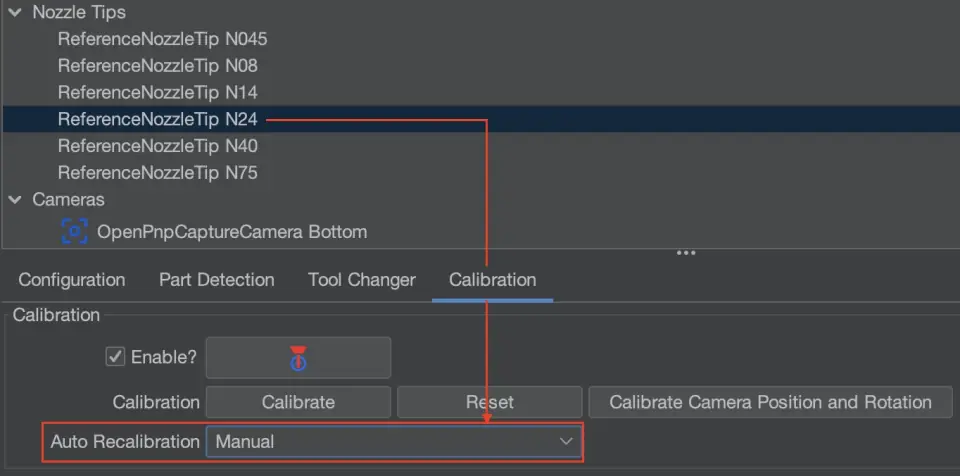The height and width of the screenshot is (476, 960).
Task: Click the Reset calibration button
Action: pos(489,402)
